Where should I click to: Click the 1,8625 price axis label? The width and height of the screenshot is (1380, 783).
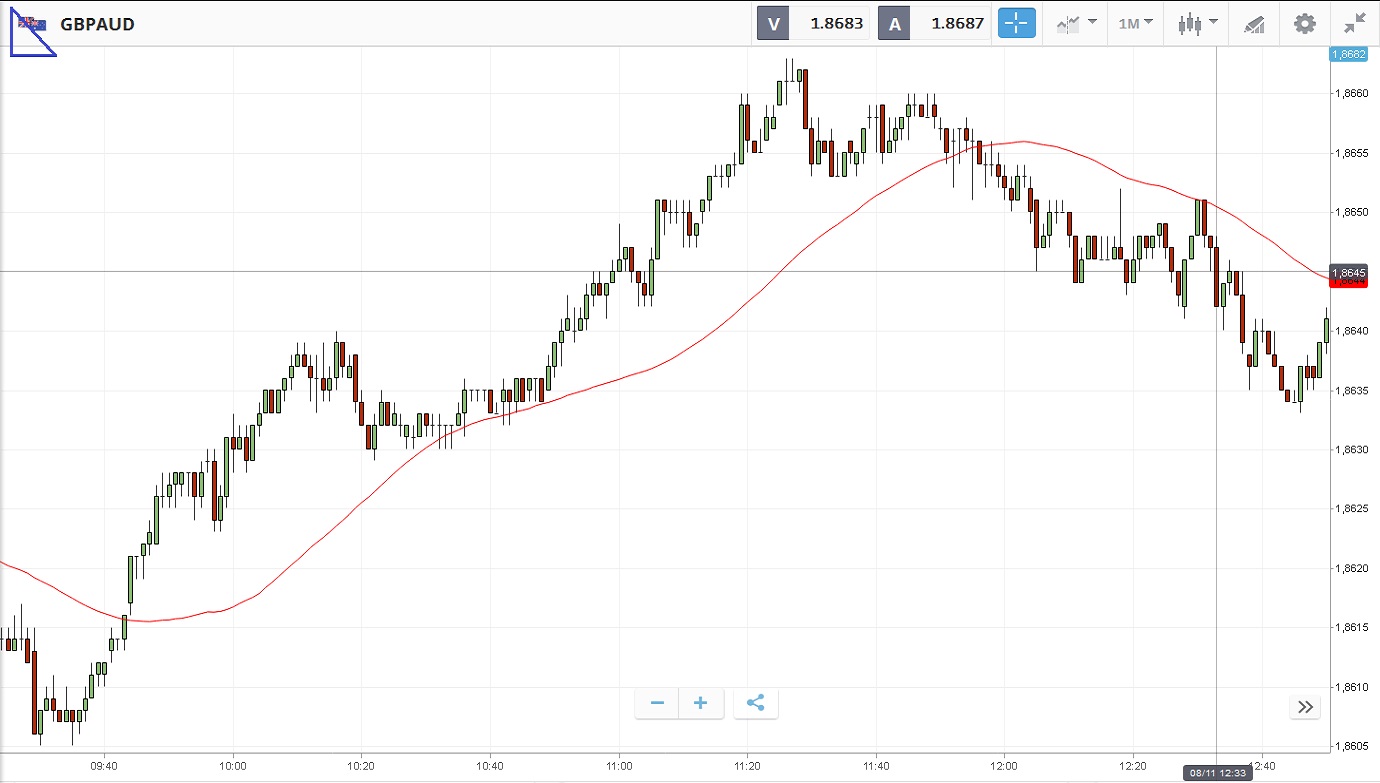pyautogui.click(x=1350, y=509)
